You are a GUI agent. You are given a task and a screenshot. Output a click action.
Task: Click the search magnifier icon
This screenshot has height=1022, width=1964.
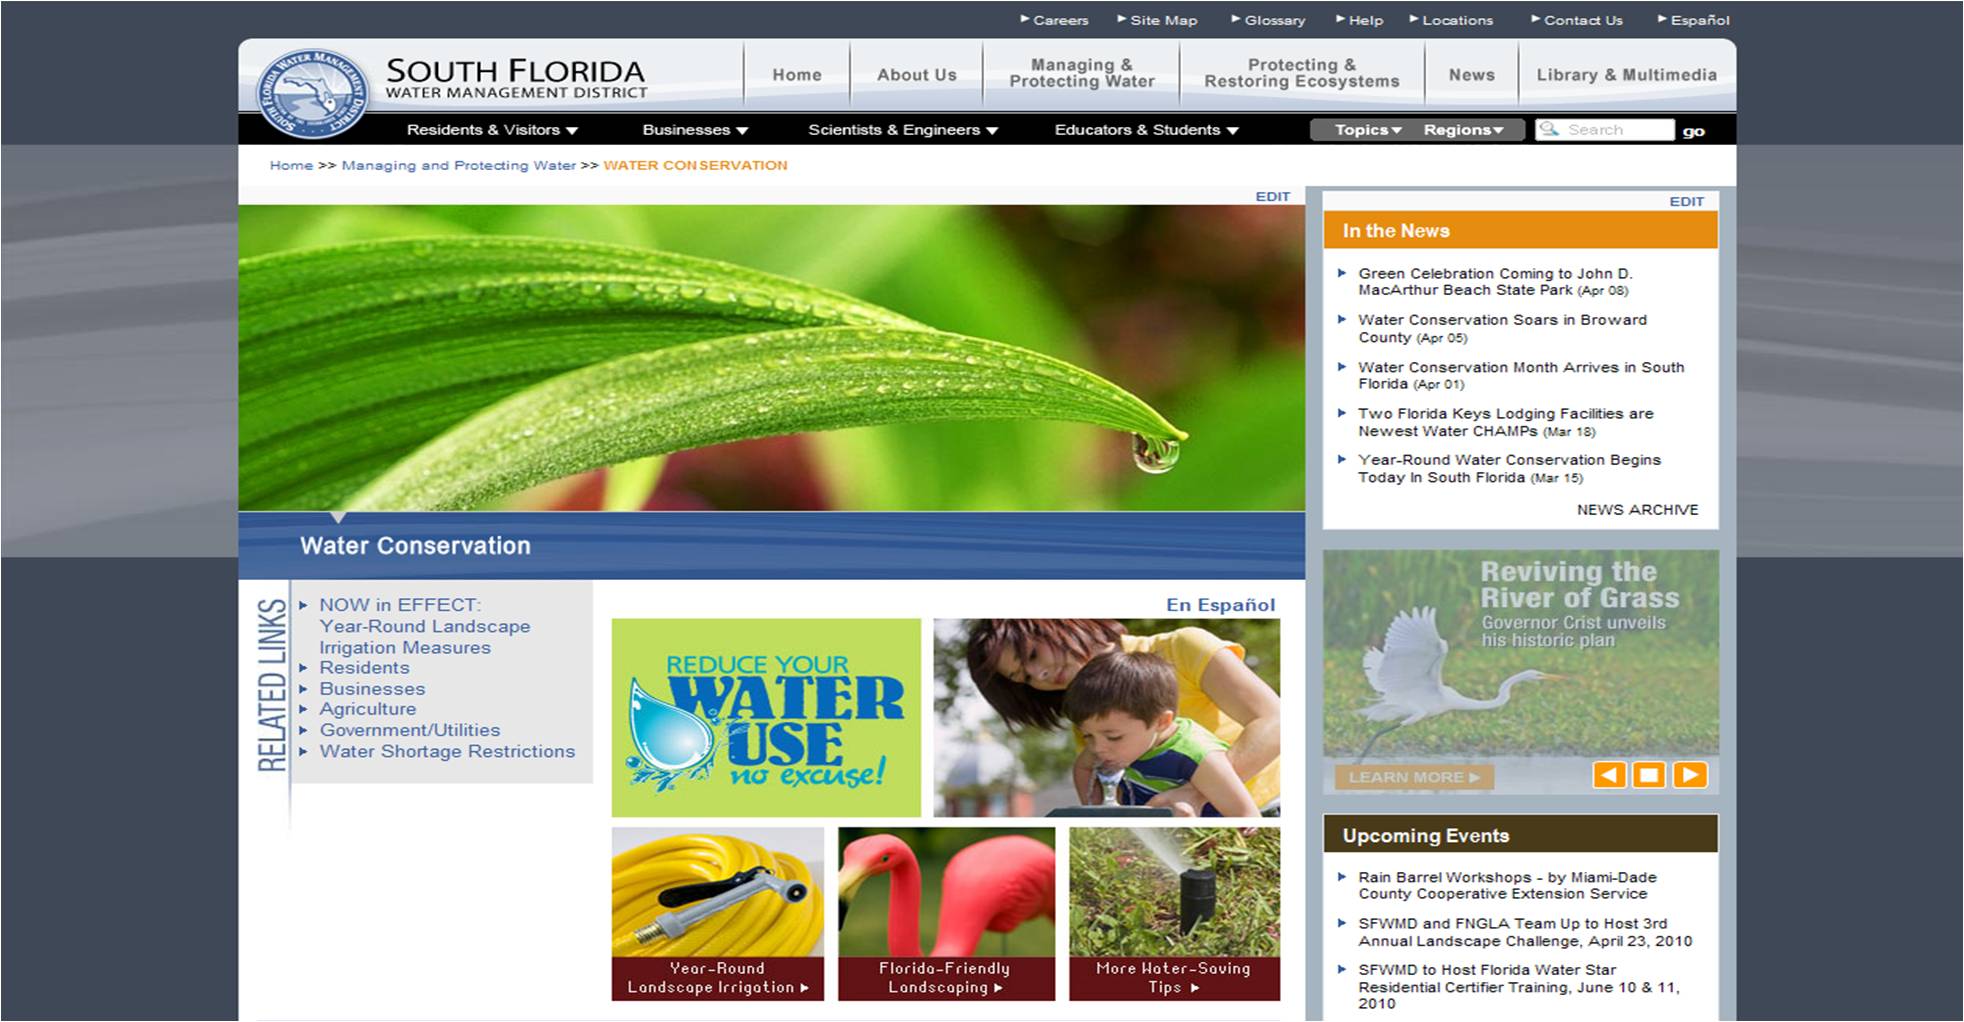click(x=1549, y=130)
